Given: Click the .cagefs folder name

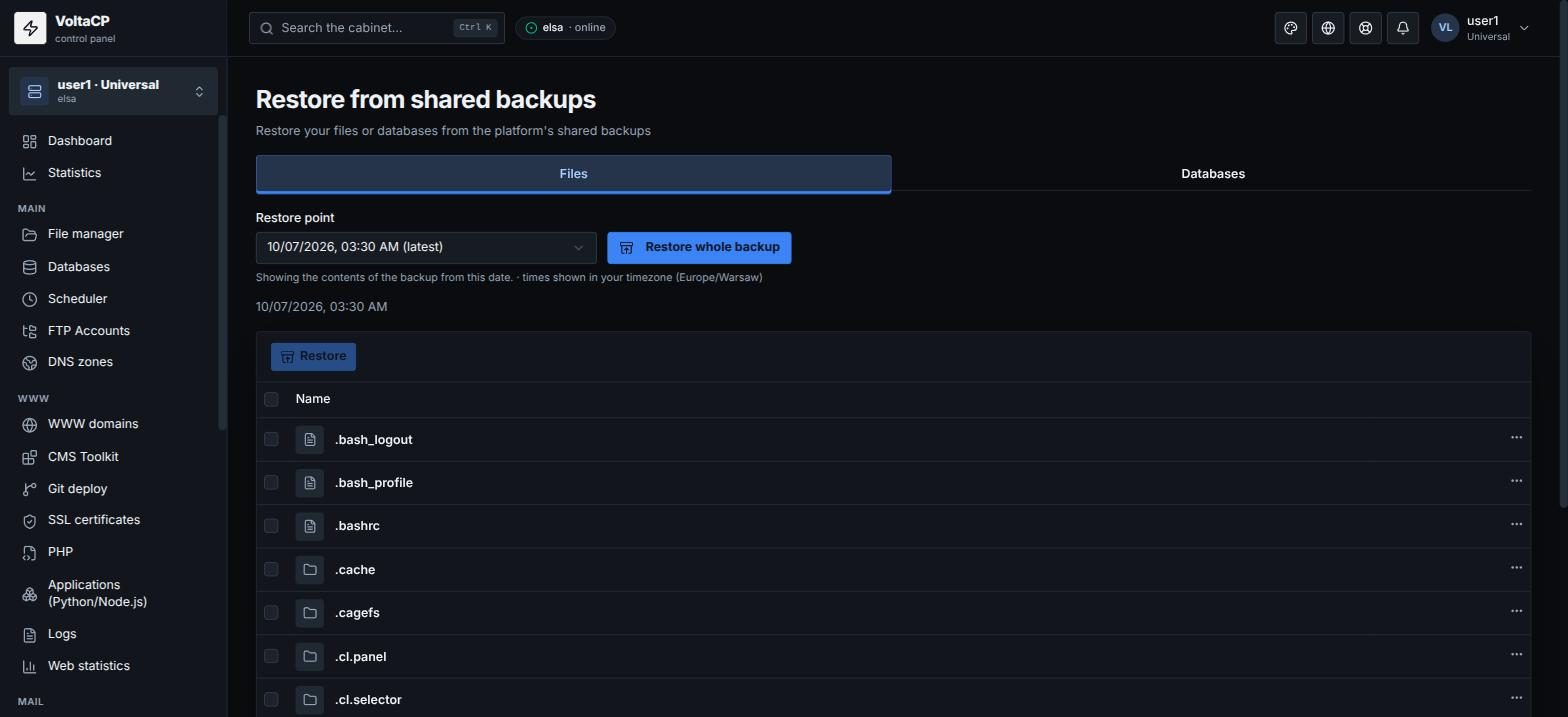Looking at the screenshot, I should coord(357,613).
